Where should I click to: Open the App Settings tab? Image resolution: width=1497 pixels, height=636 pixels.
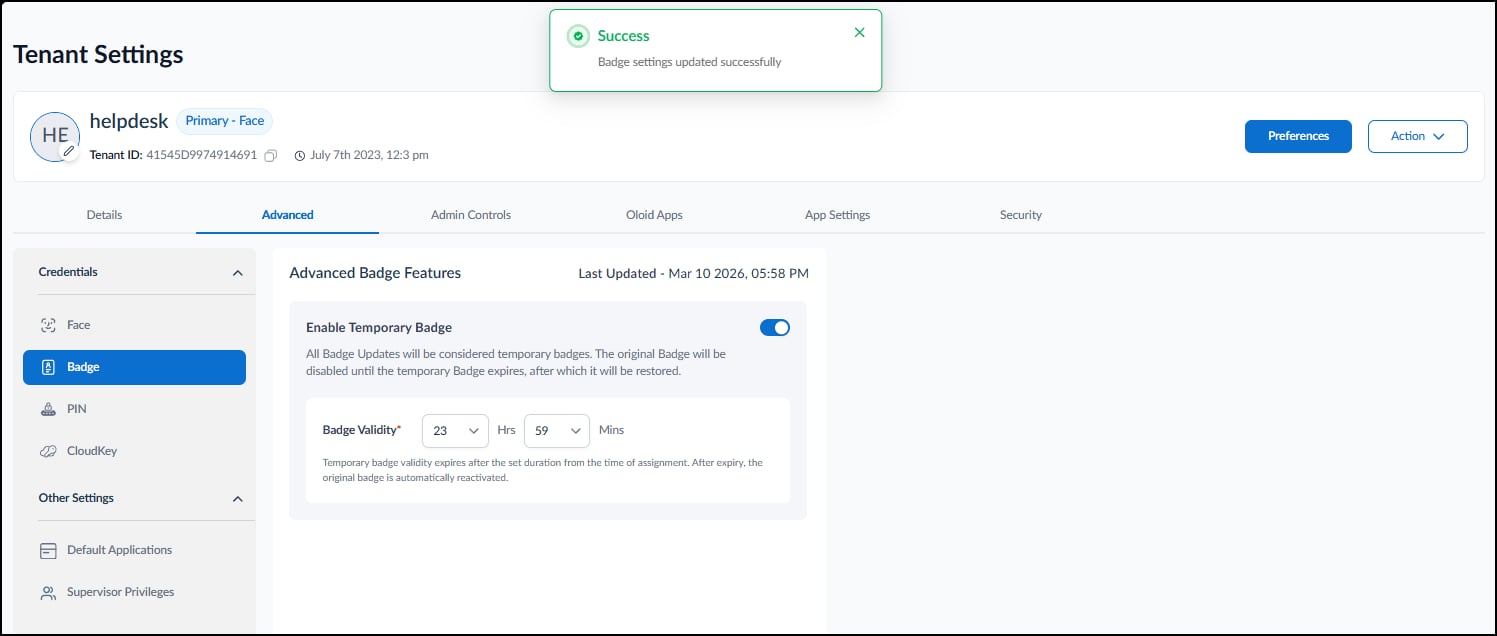pyautogui.click(x=837, y=215)
